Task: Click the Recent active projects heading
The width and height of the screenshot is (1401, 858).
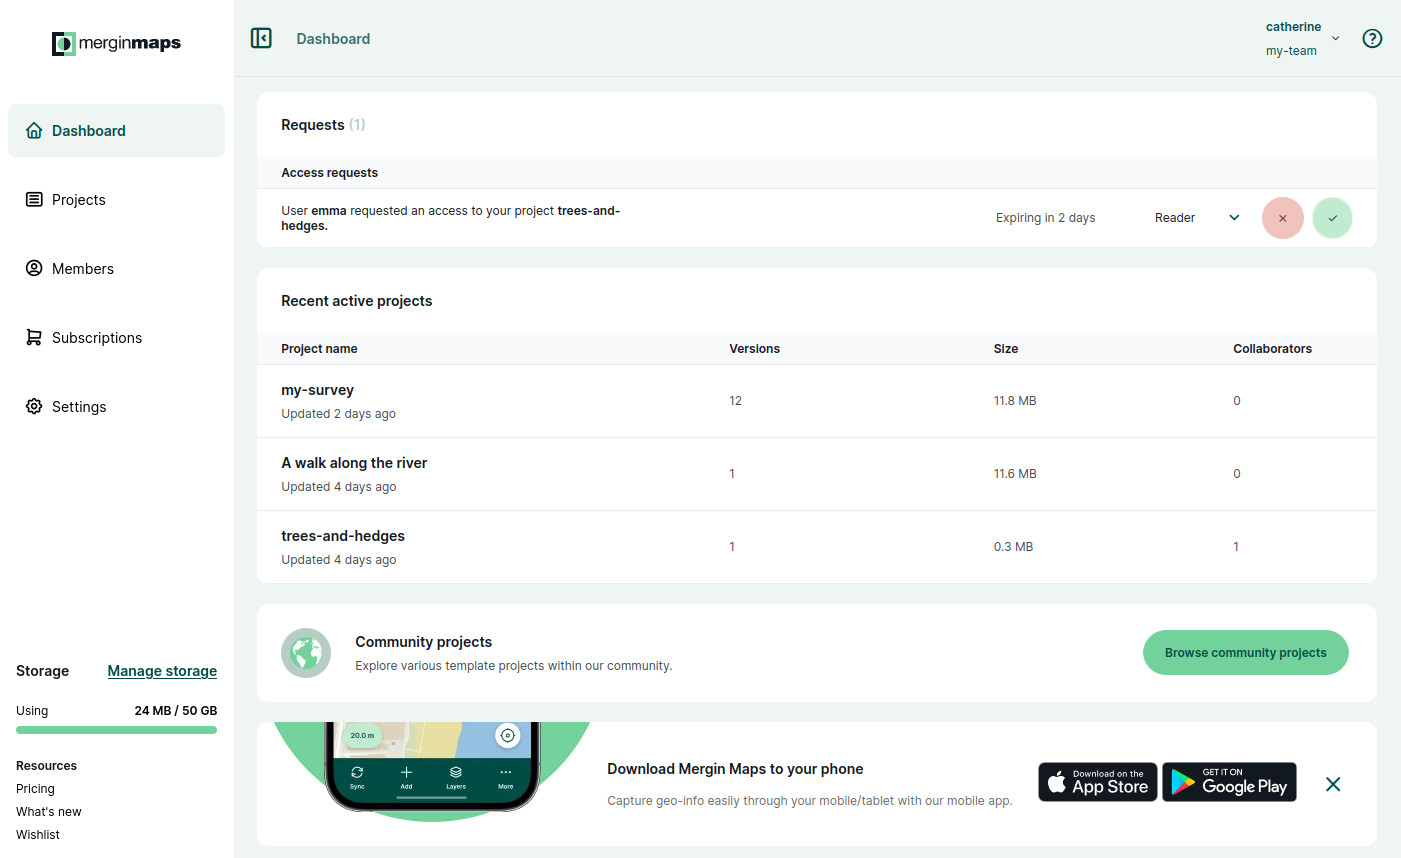Action: tap(357, 301)
